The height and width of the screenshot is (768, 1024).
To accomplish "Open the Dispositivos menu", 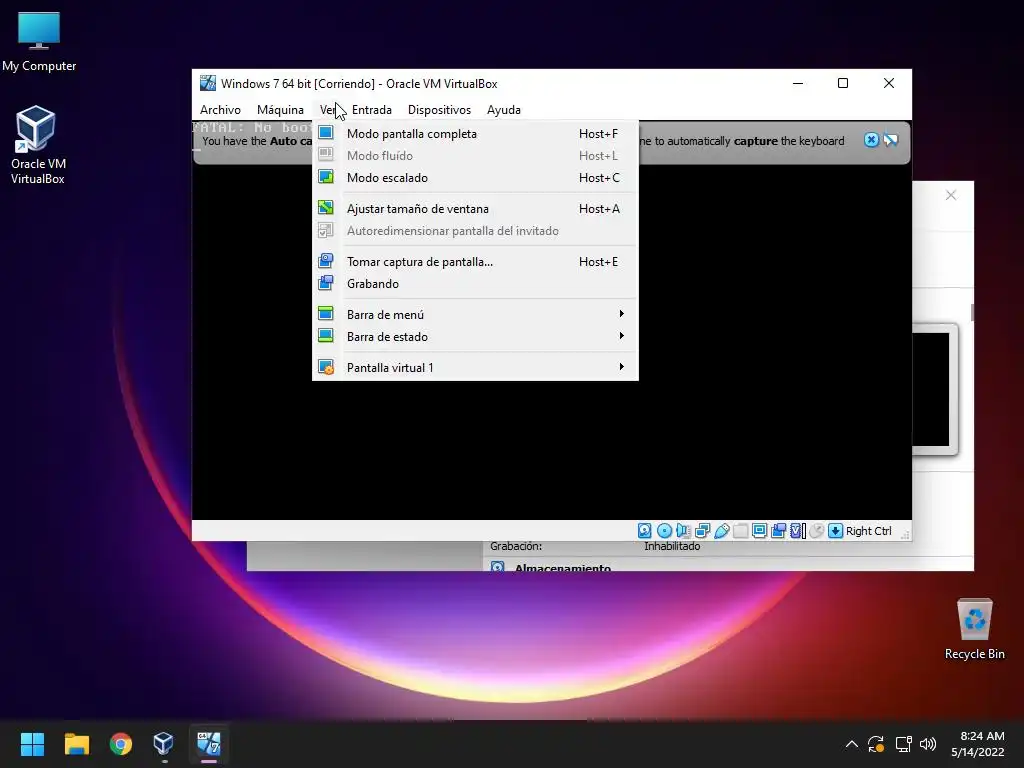I will pos(439,110).
